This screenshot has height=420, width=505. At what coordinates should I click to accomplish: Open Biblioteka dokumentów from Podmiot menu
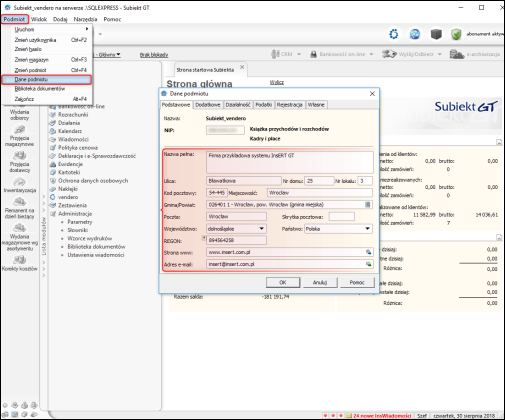click(x=47, y=89)
